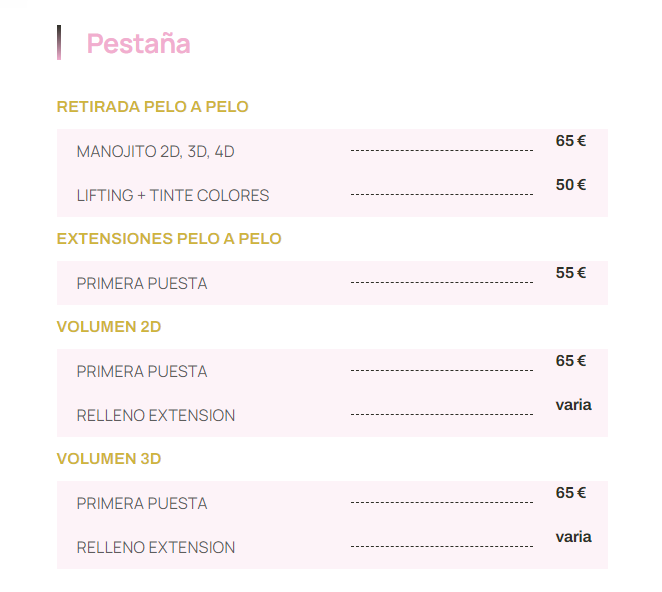Select RELLENO EXTENSION under VOLUMEN 3D
The width and height of the screenshot is (662, 592).
click(156, 548)
